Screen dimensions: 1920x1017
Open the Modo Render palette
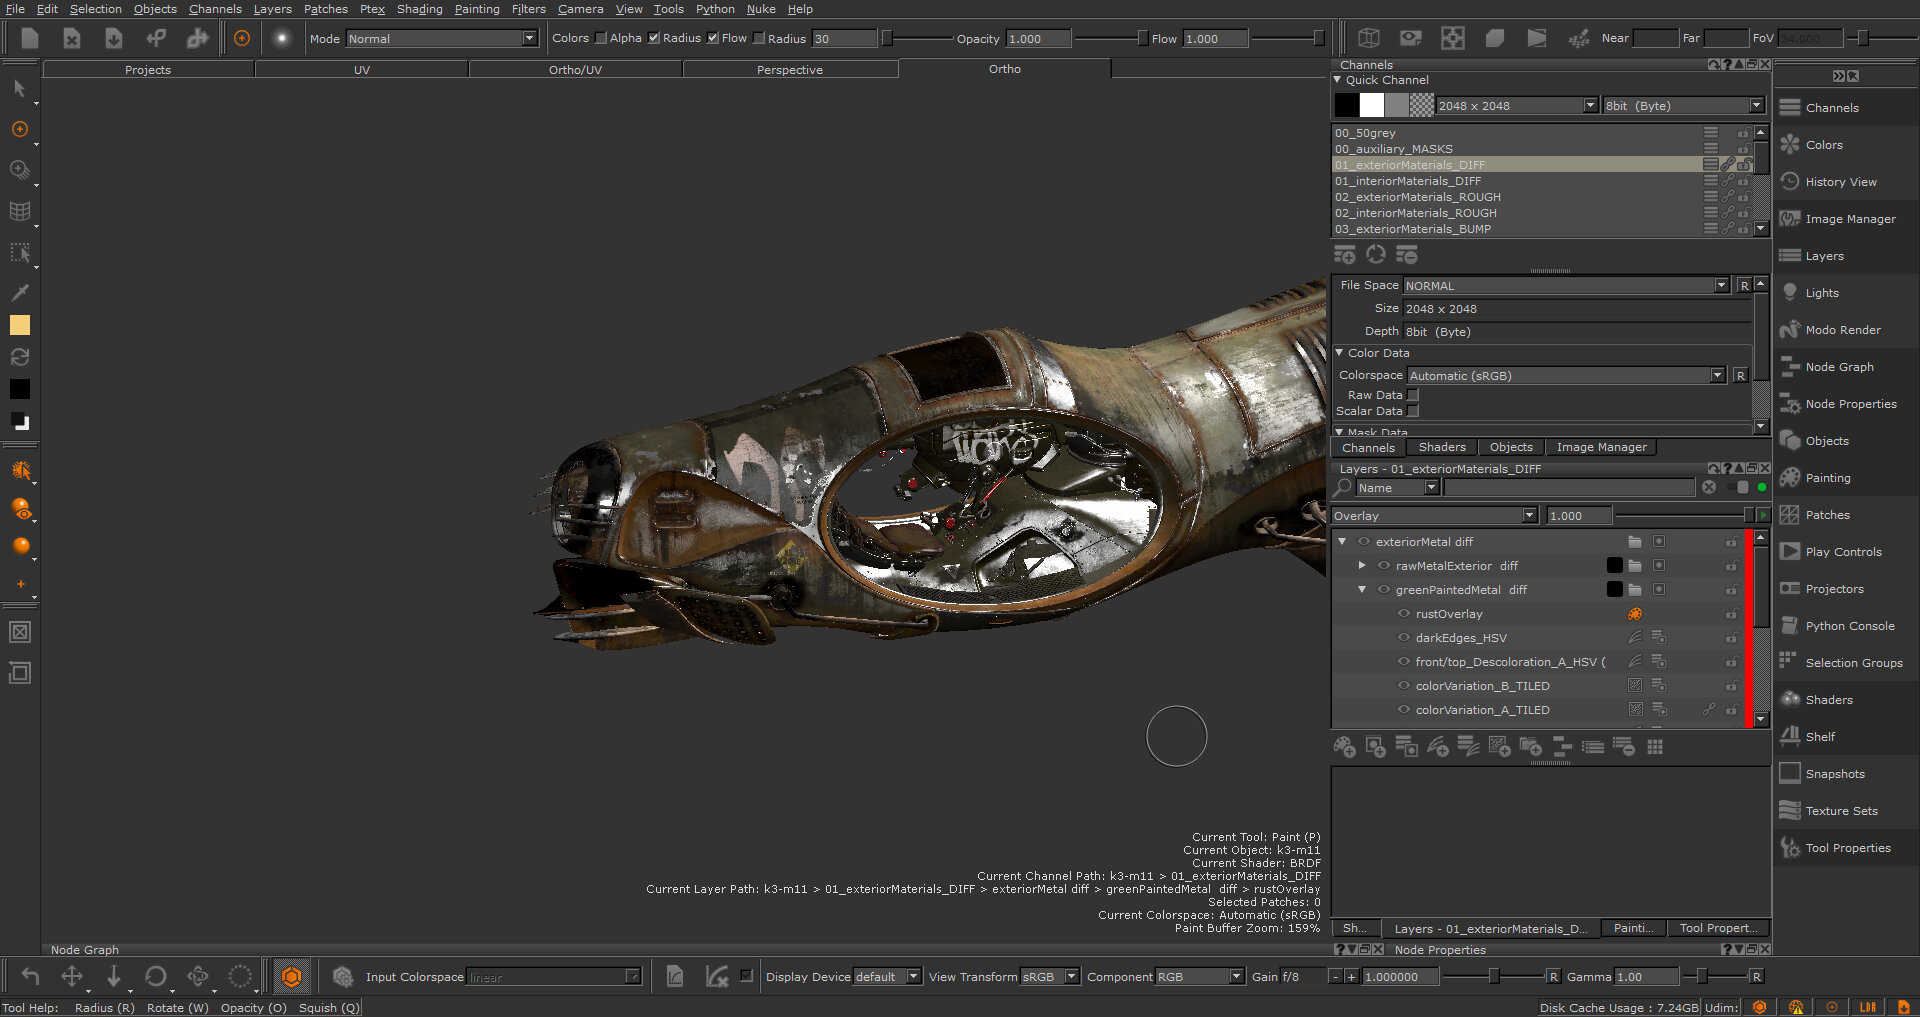1842,330
